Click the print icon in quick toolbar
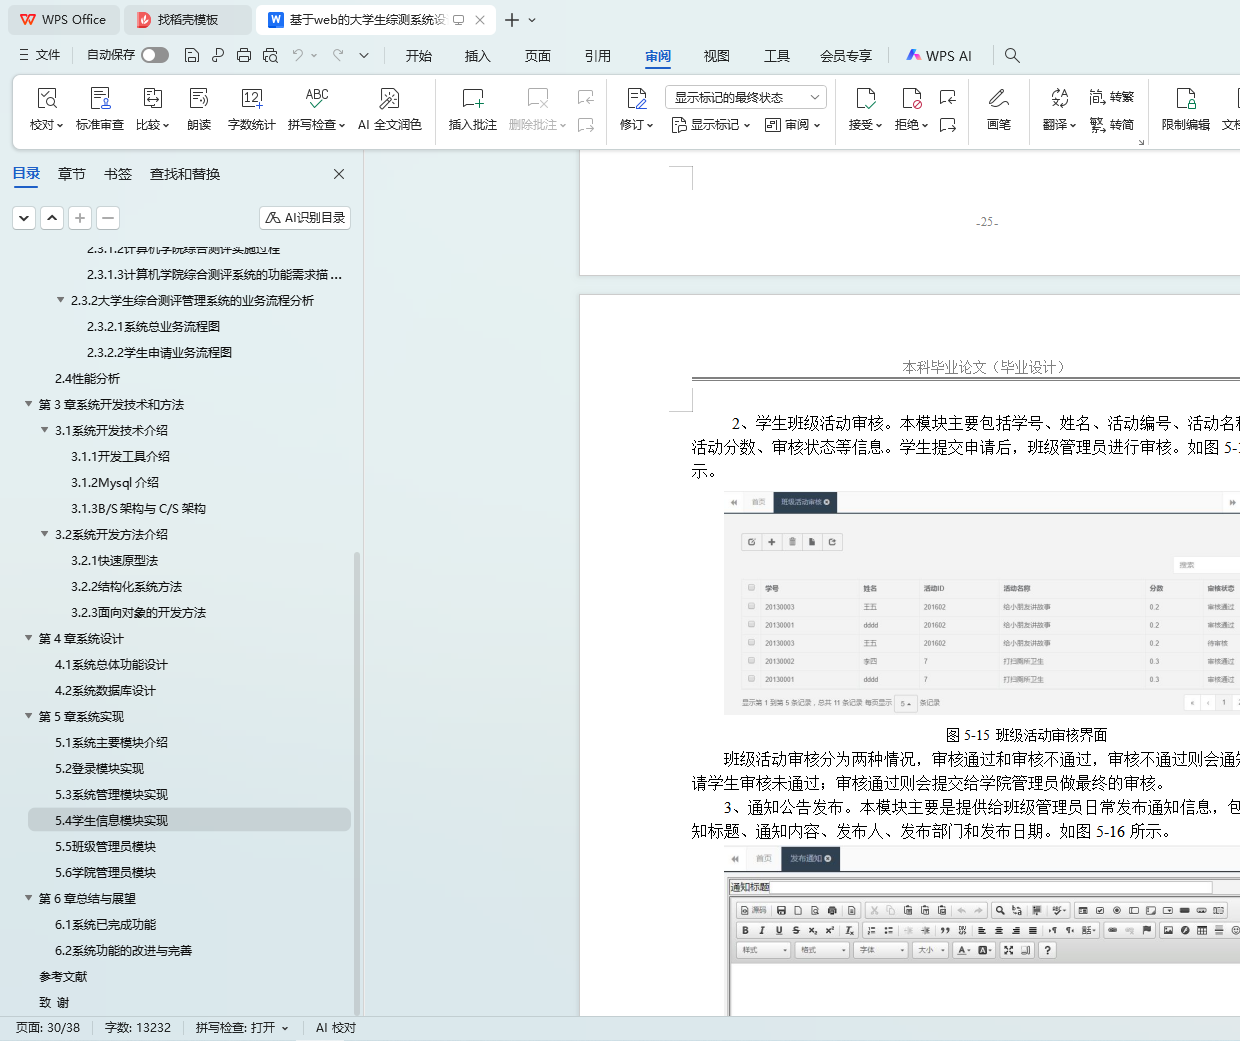 (x=244, y=56)
